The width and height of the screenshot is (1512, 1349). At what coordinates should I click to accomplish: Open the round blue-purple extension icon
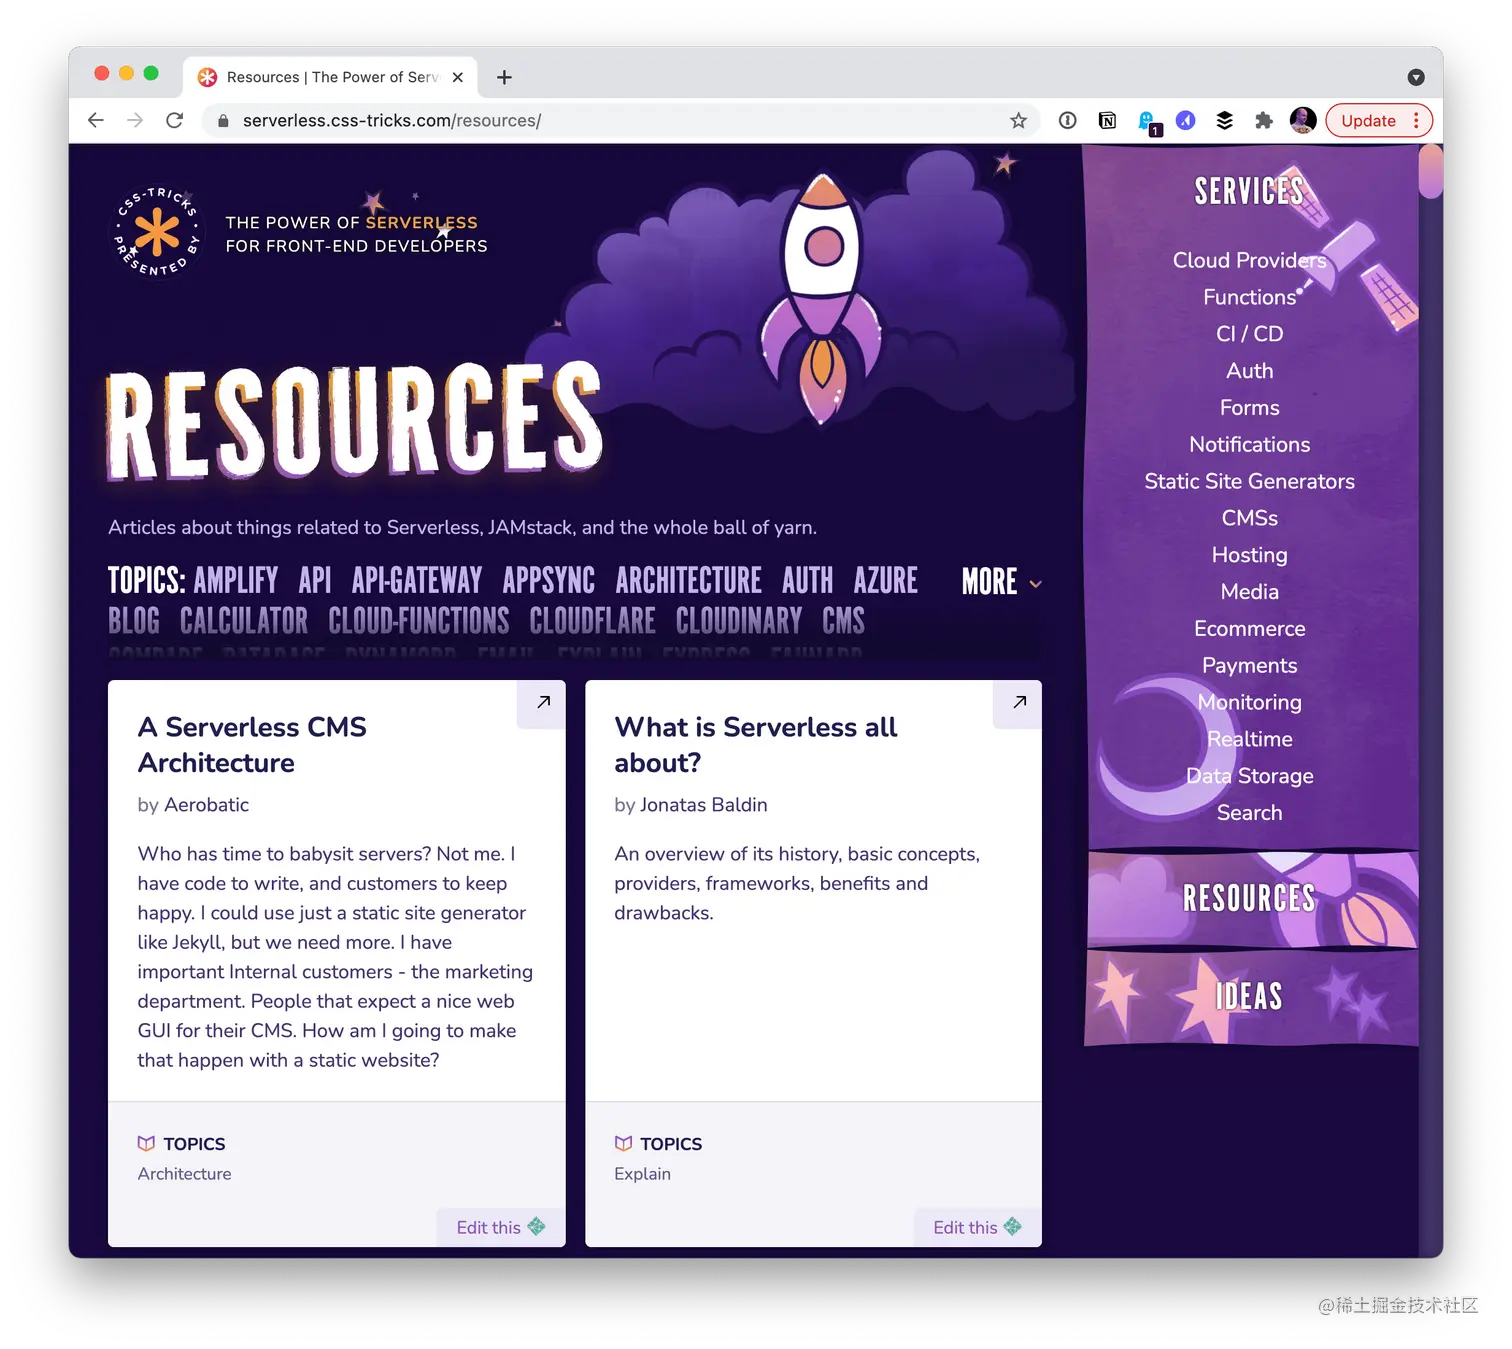point(1185,121)
